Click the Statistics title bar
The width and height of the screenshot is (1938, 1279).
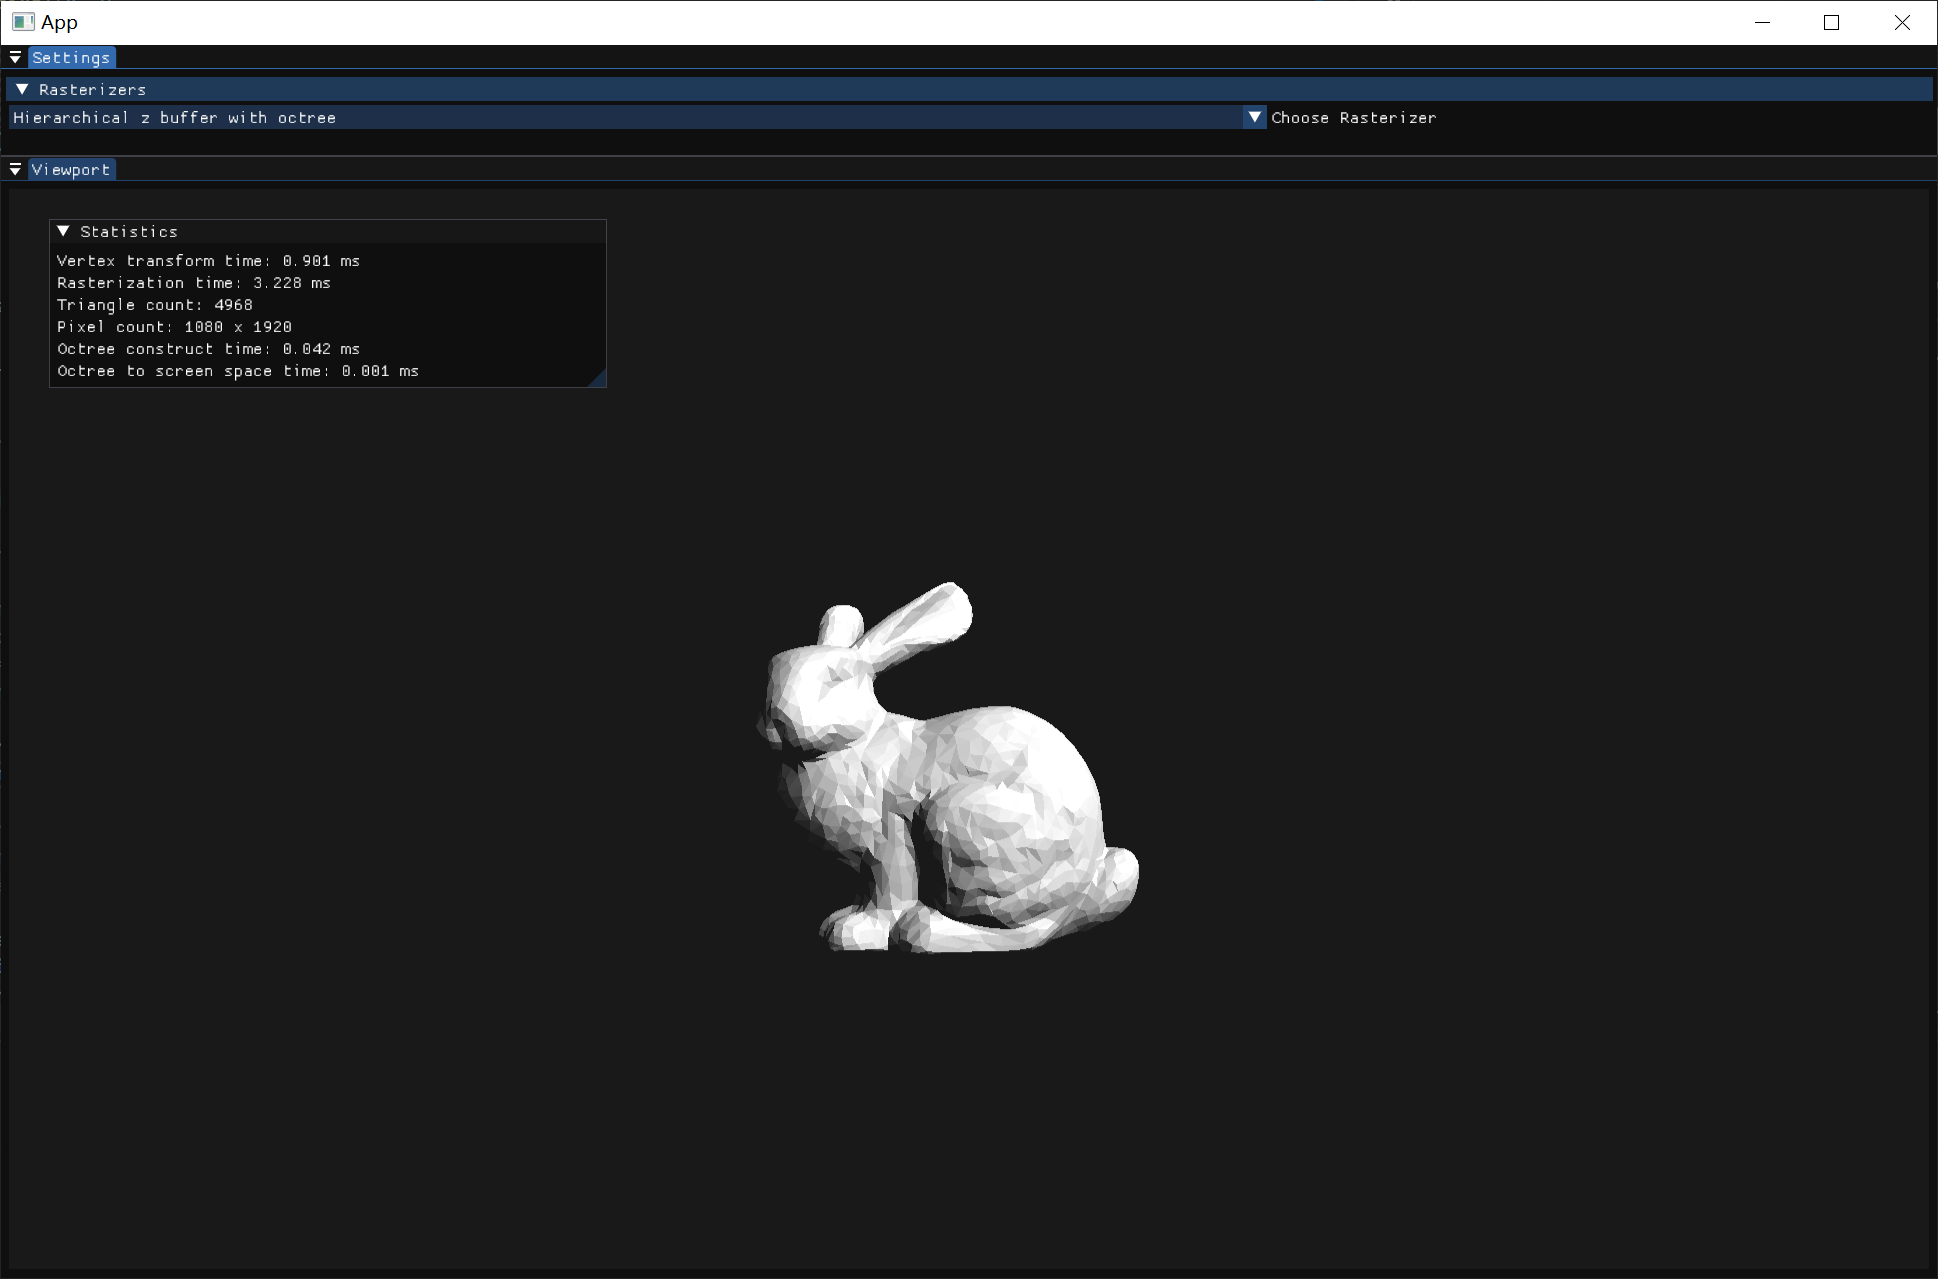click(330, 231)
